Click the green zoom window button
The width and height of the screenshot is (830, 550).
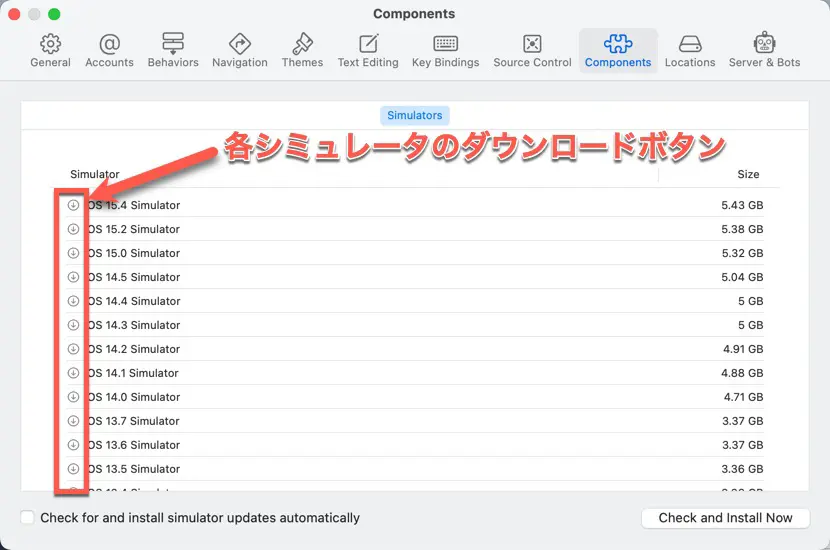[x=54, y=14]
